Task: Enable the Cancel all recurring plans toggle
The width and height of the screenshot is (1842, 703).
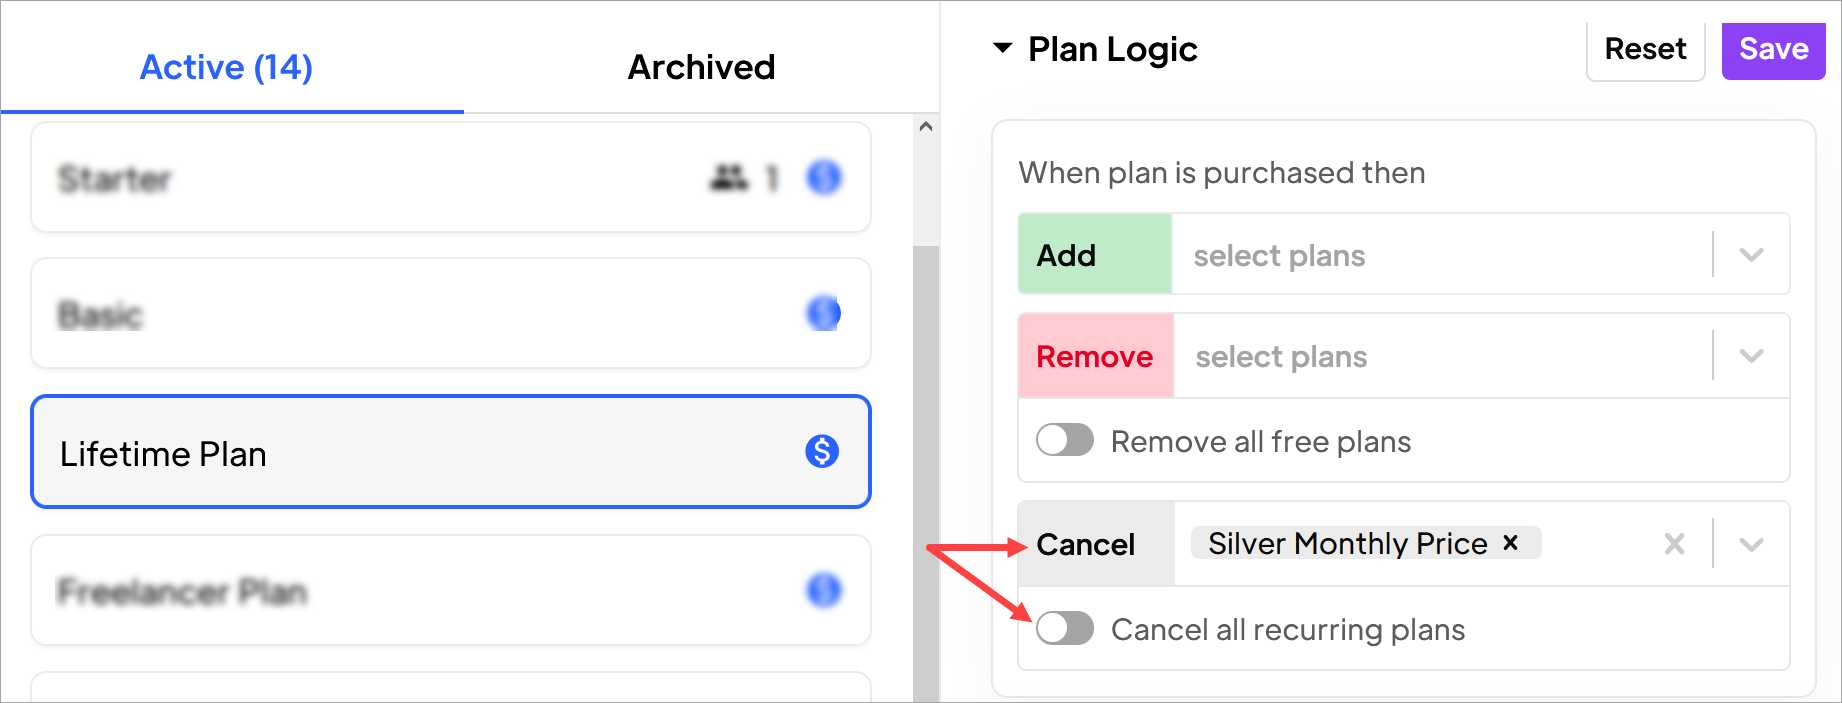Action: click(1064, 628)
